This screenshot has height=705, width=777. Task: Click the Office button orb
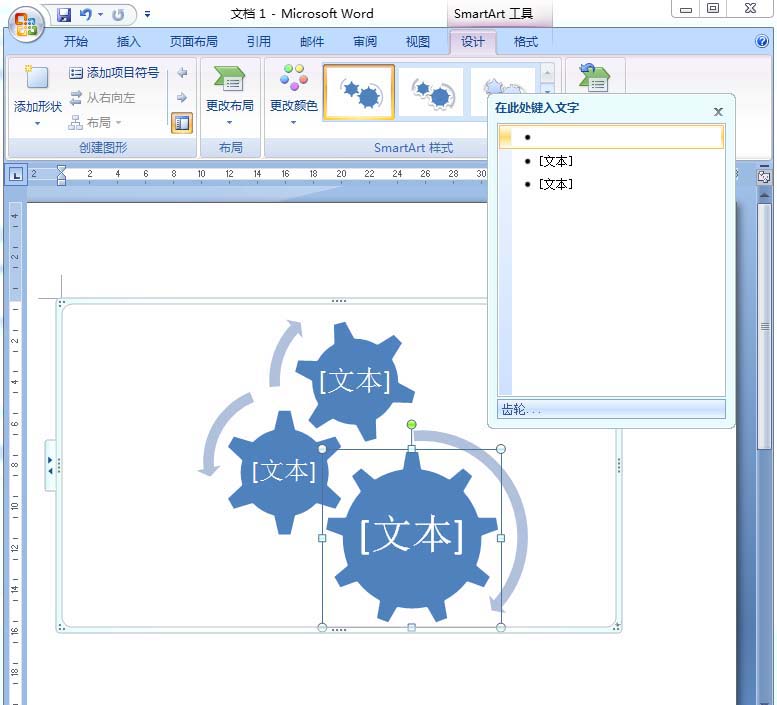(x=26, y=24)
